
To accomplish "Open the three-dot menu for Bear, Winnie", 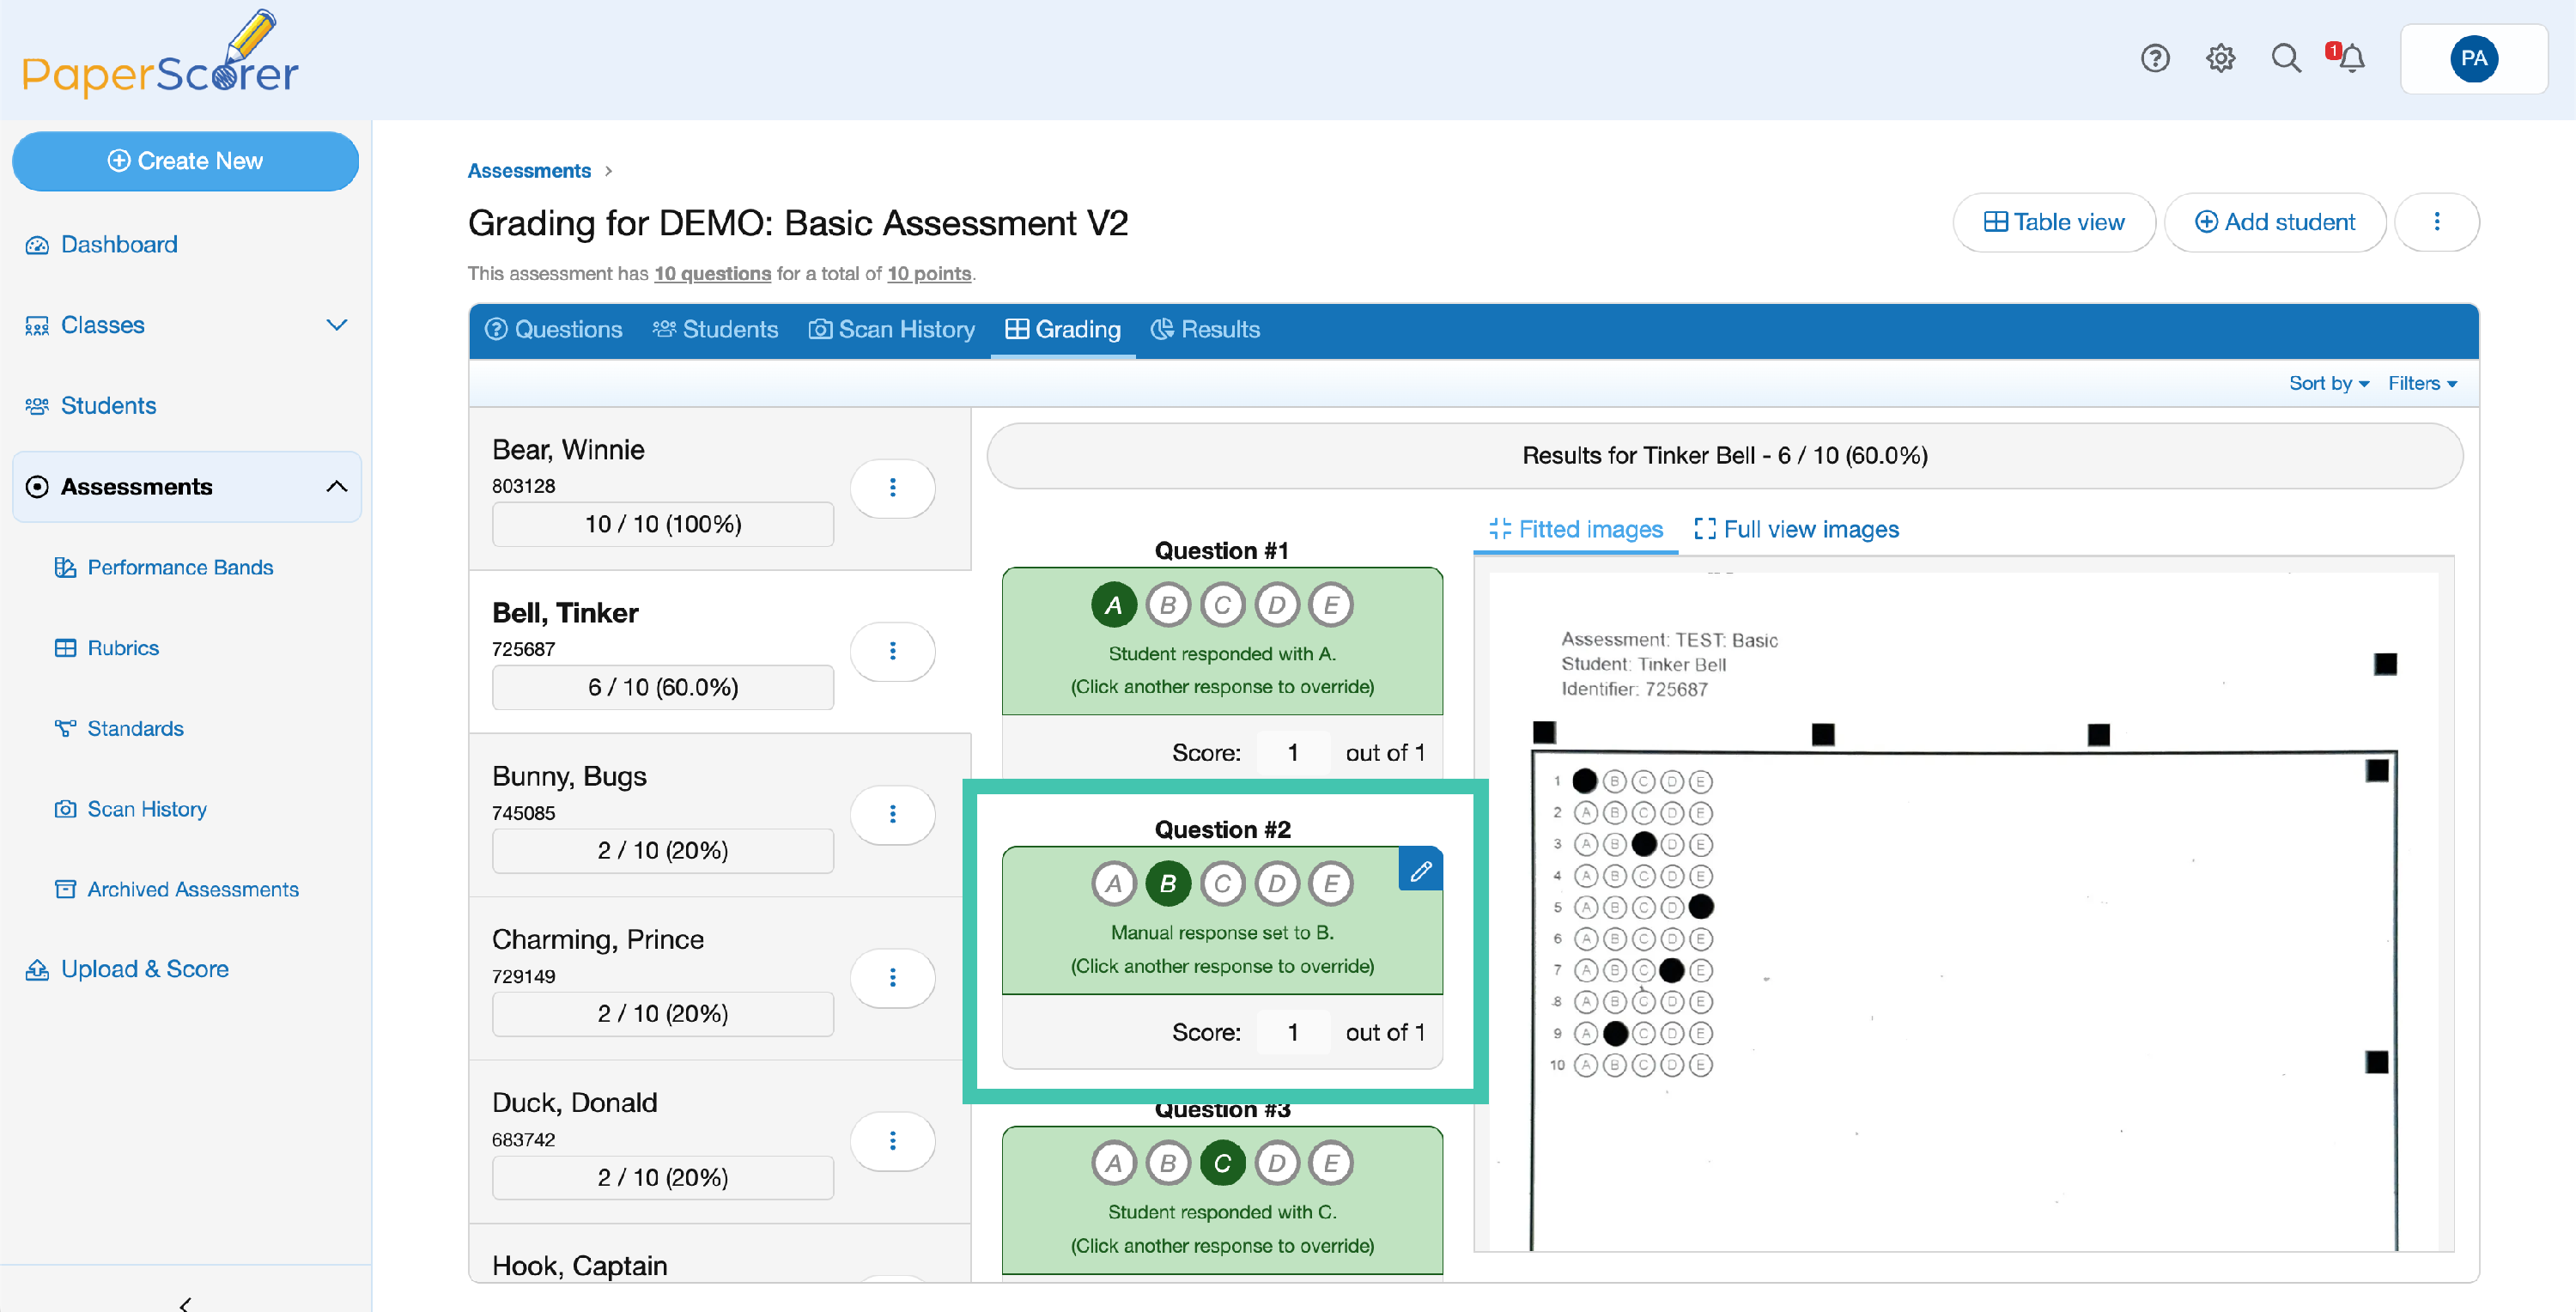I will tap(892, 488).
